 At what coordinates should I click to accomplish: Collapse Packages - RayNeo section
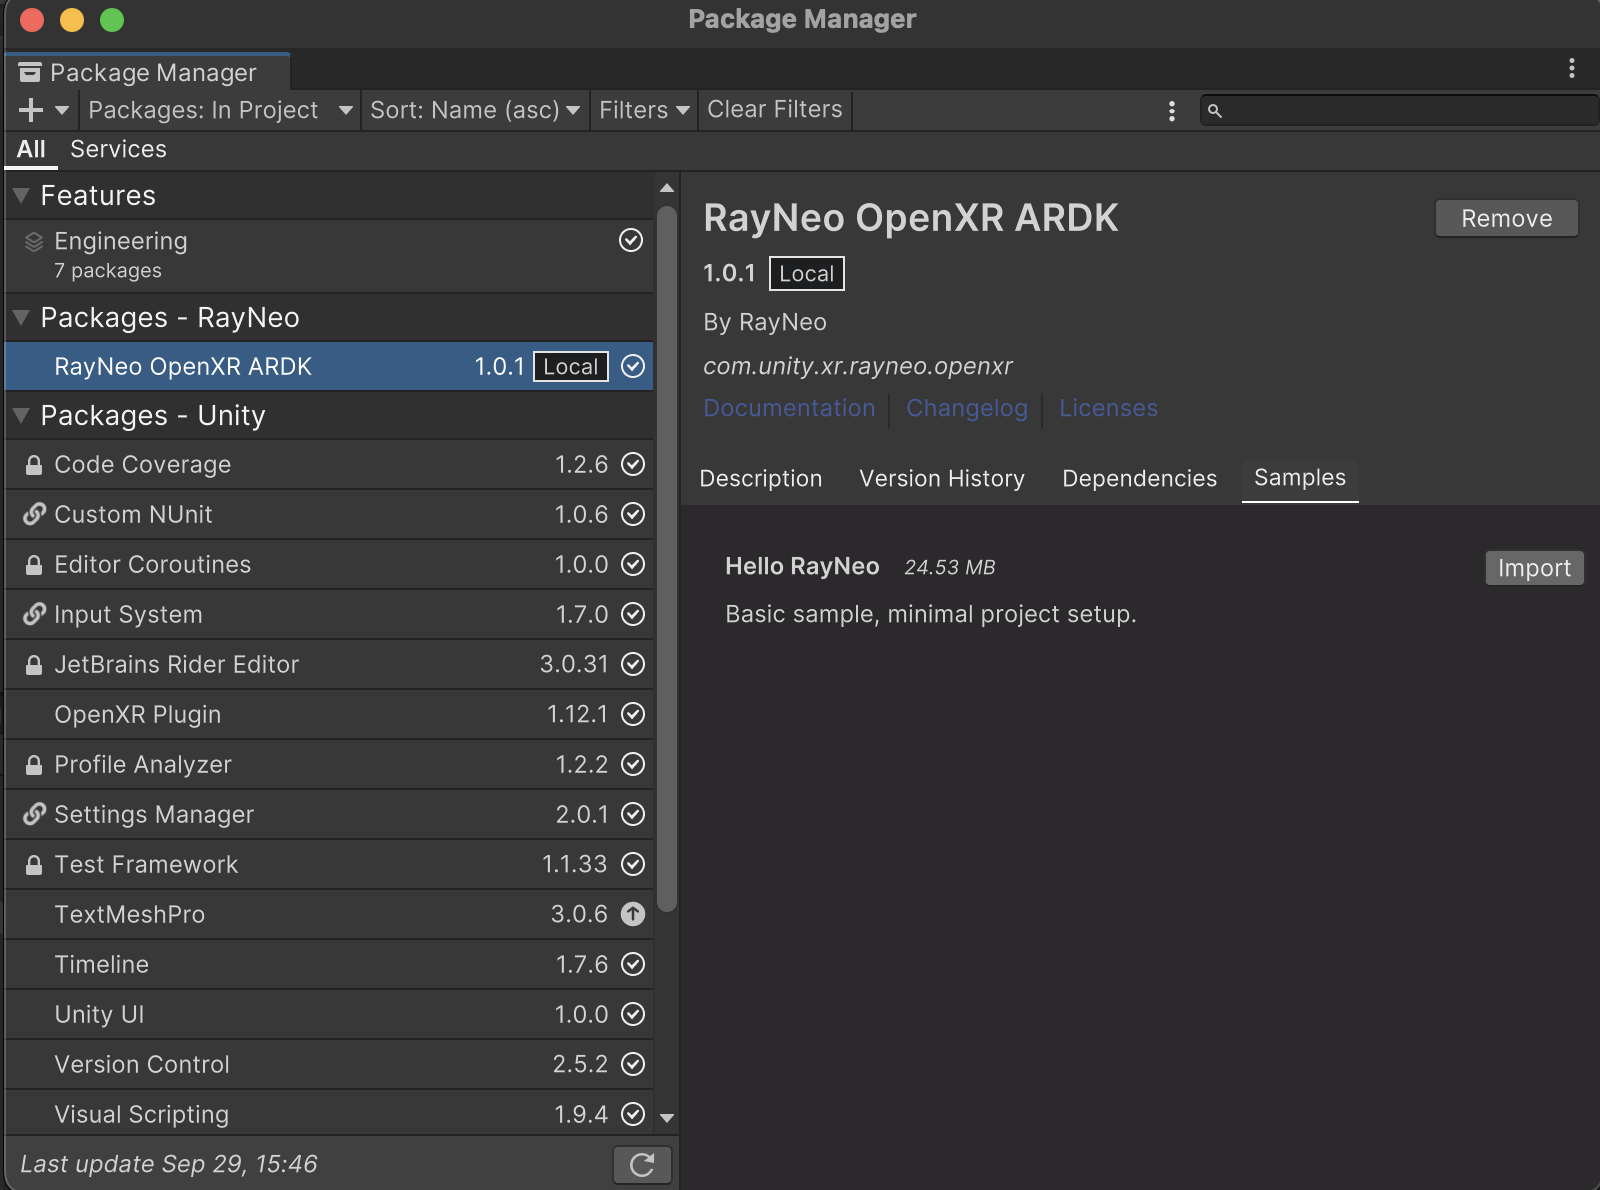point(21,318)
